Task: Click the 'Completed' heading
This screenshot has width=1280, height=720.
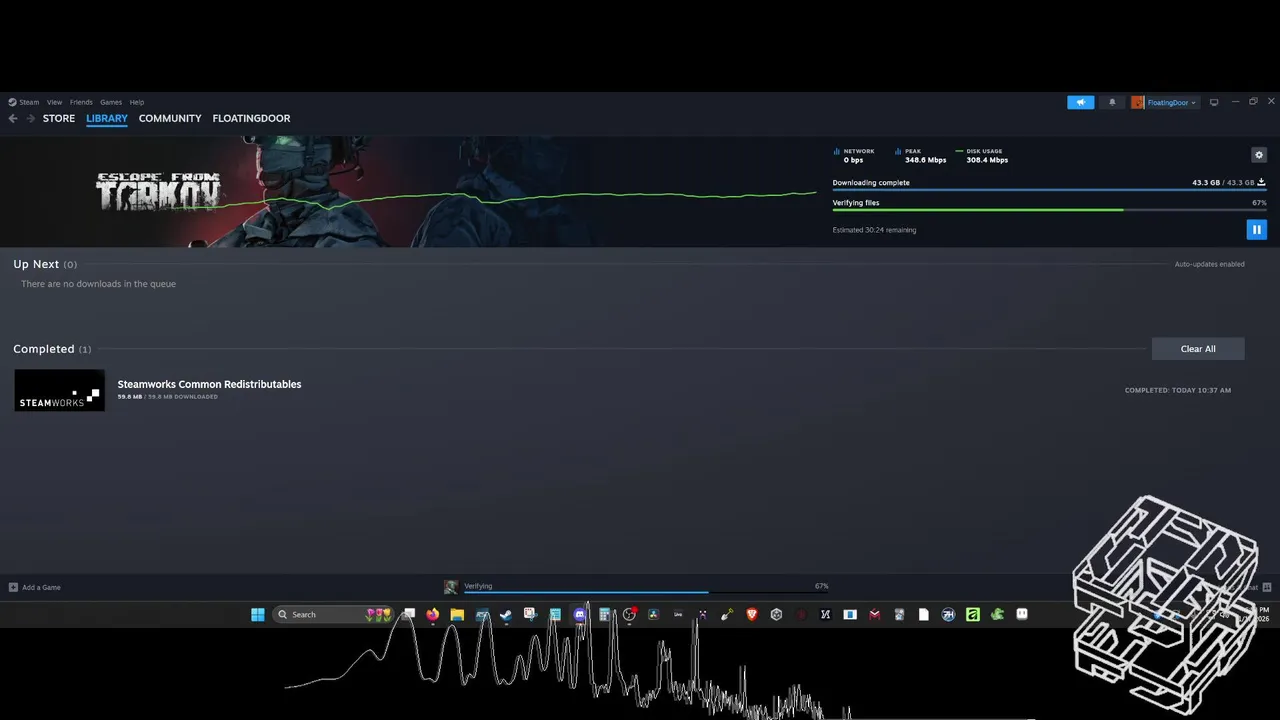Action: point(44,349)
